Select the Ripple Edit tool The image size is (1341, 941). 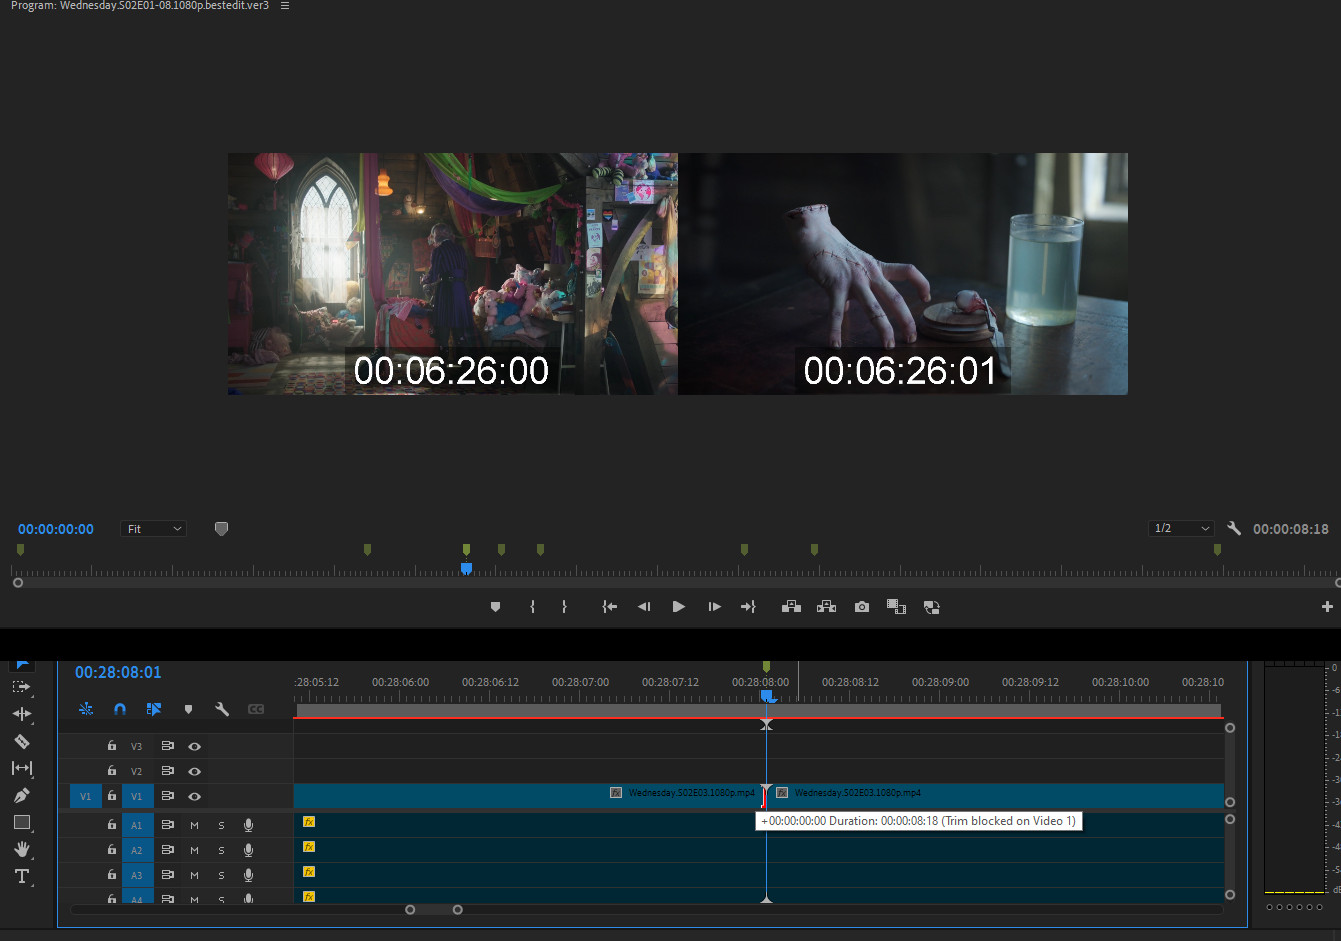tap(21, 714)
